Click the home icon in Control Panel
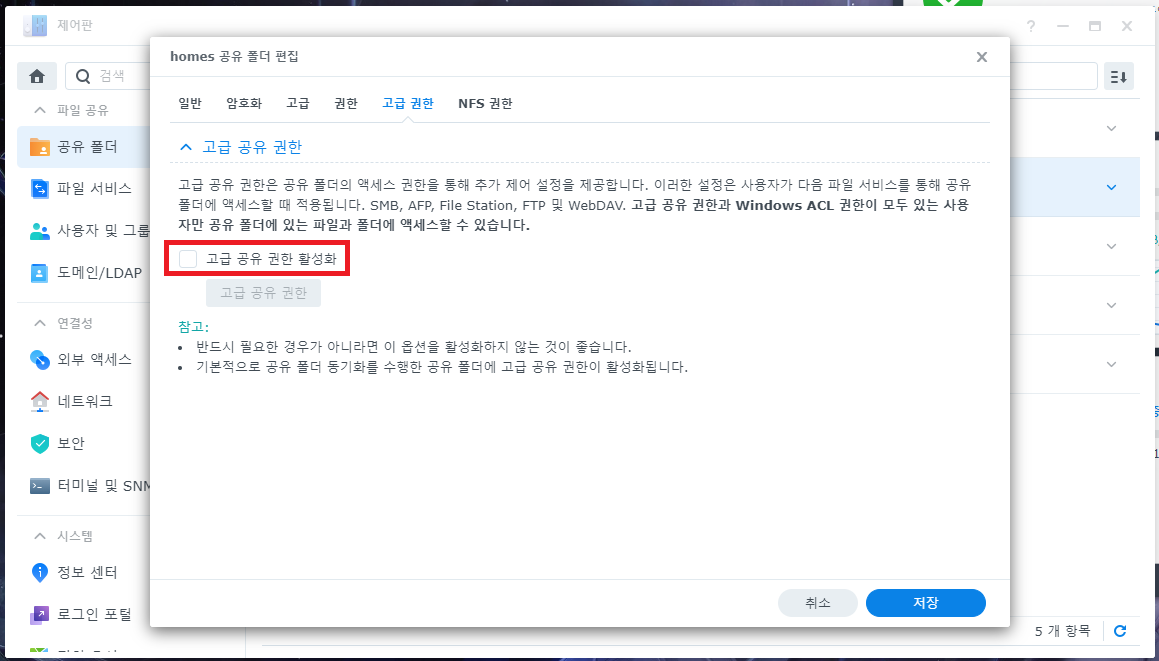The width and height of the screenshot is (1159, 661). pos(37,76)
